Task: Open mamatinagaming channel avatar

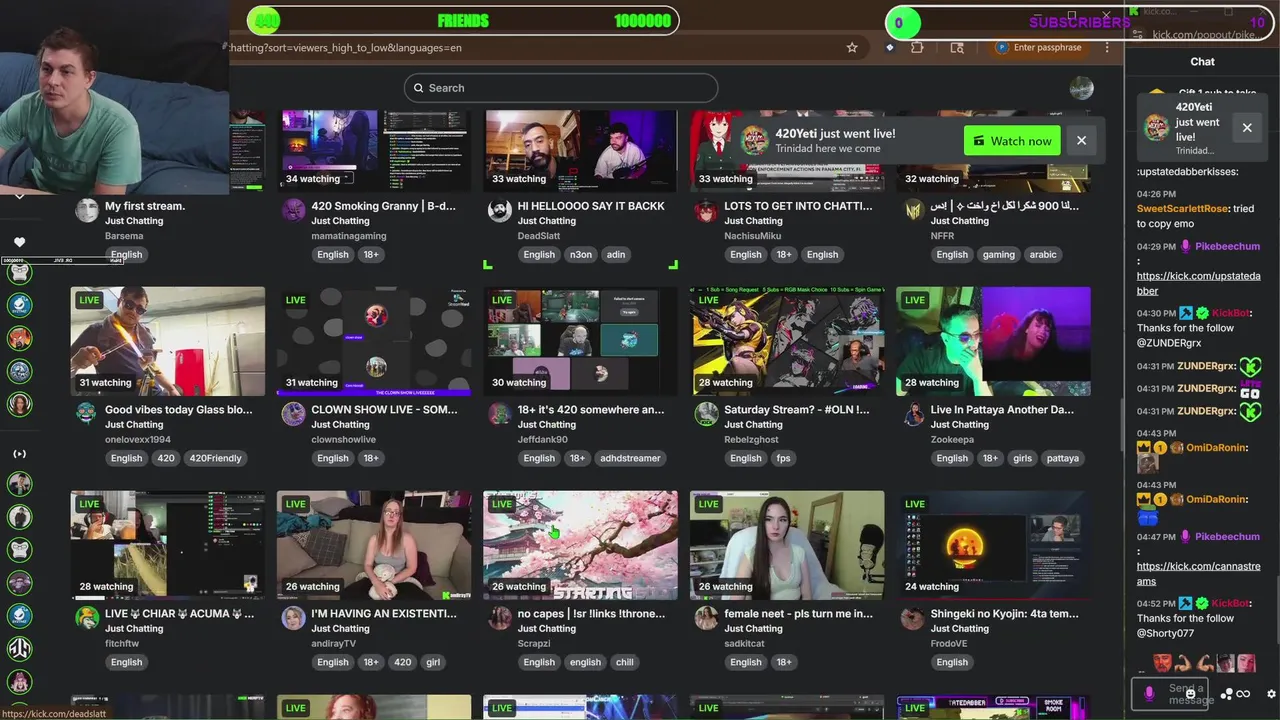Action: click(x=293, y=210)
